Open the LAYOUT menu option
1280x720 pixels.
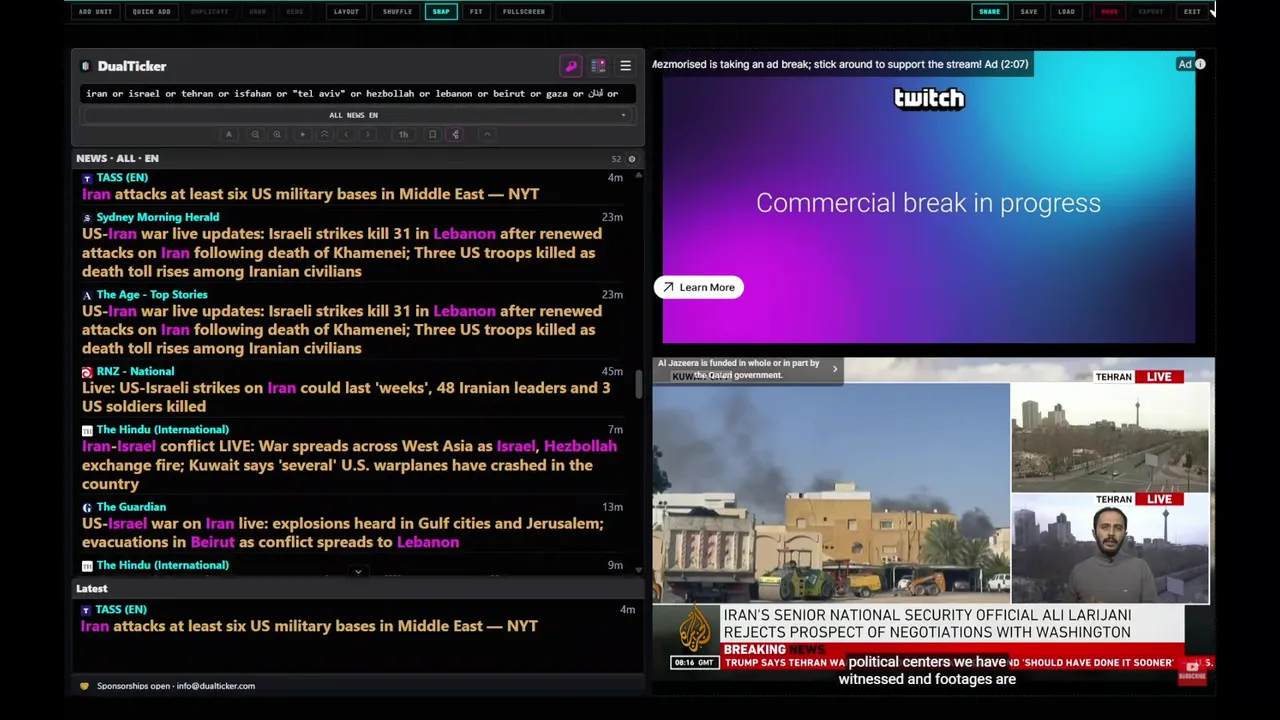(x=346, y=12)
